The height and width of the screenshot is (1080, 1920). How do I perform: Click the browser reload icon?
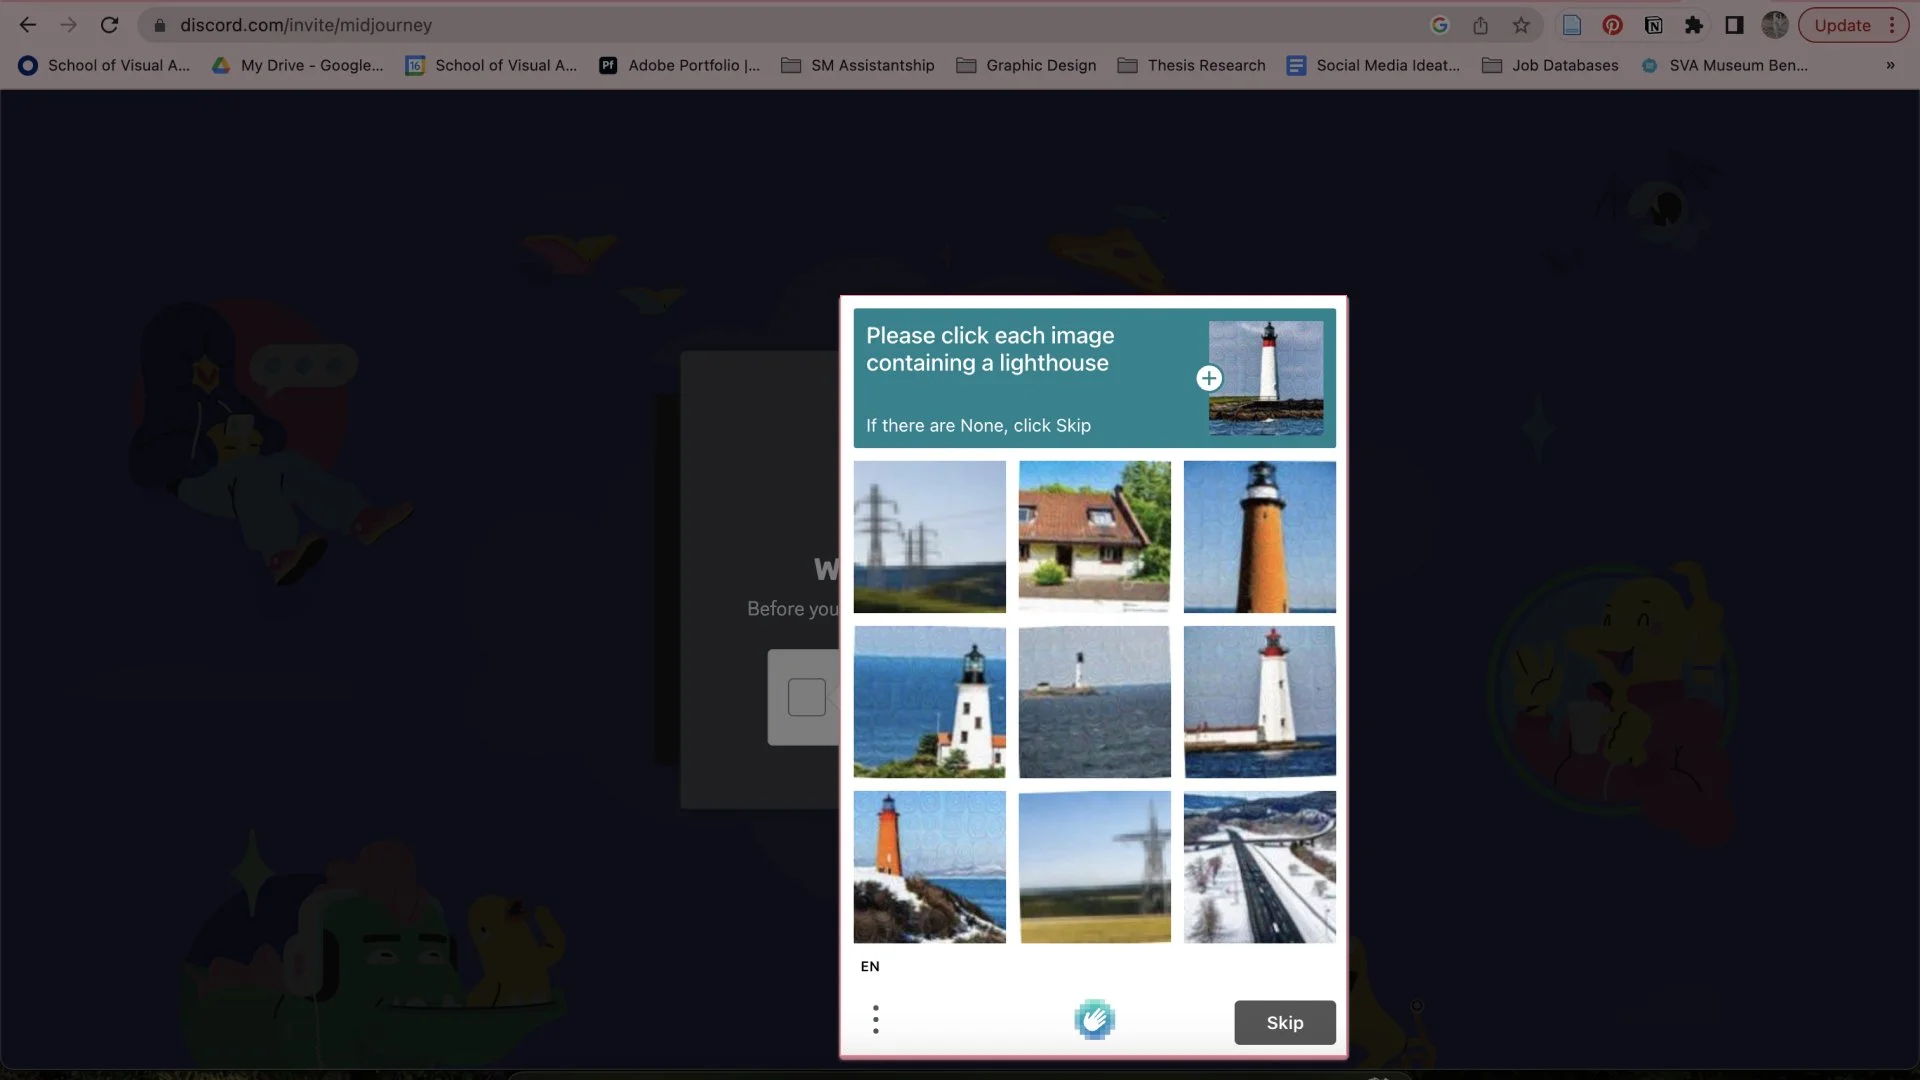[x=109, y=25]
